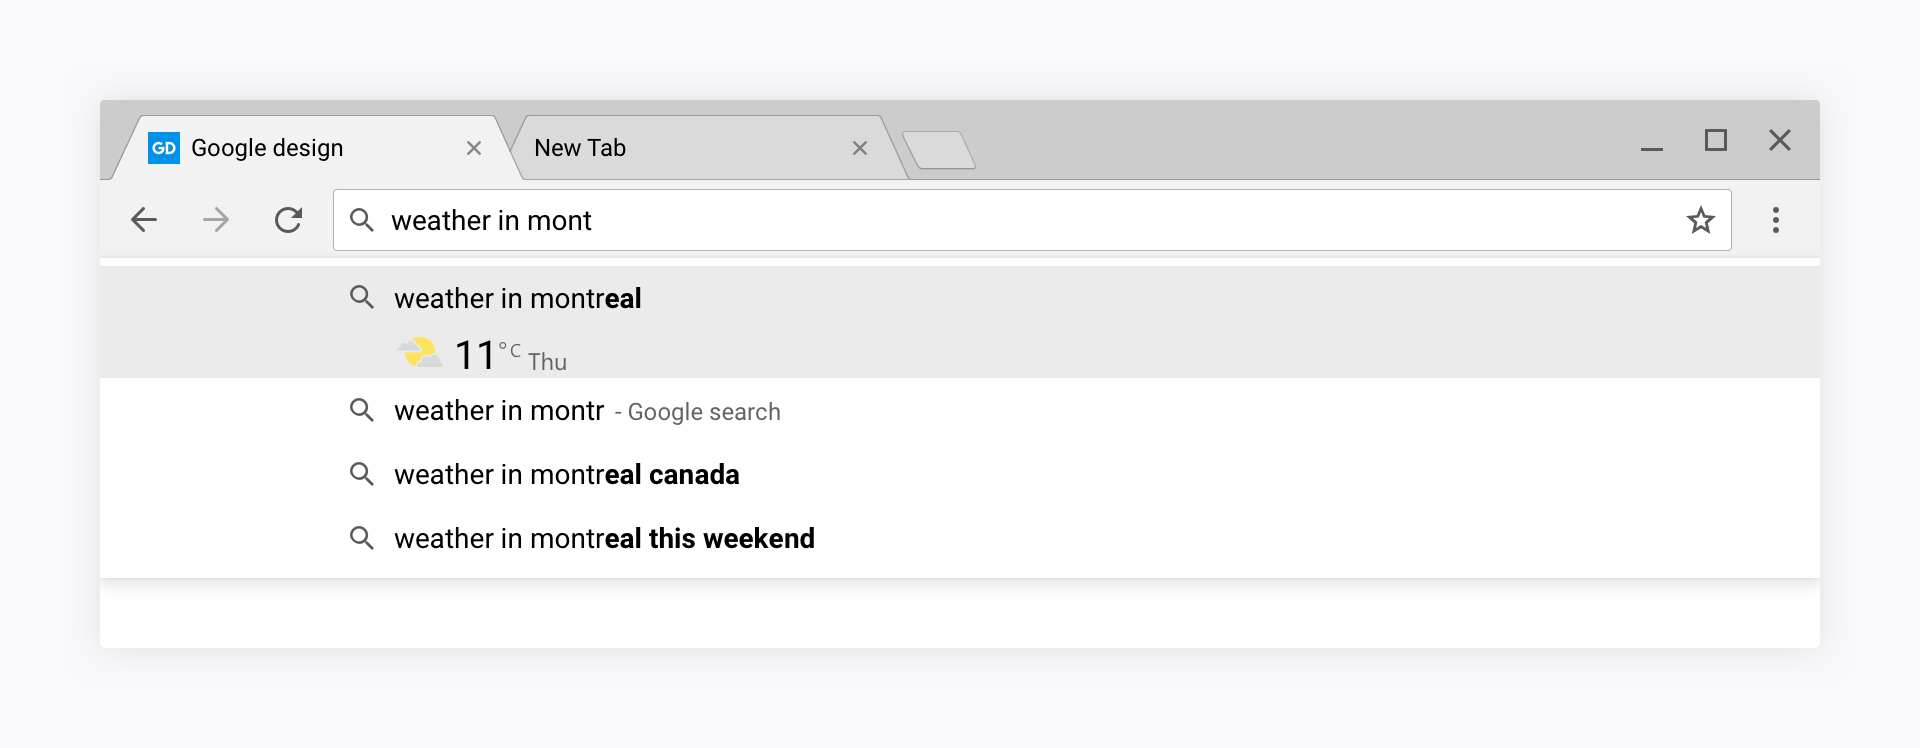Click the partly cloudy weather icon

420,353
